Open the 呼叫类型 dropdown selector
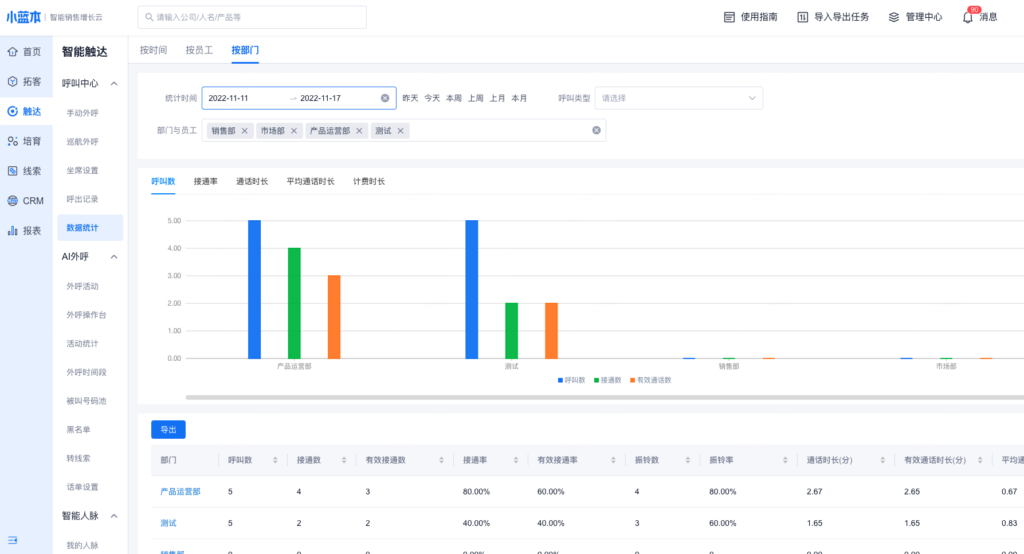Viewport: 1024px width, 554px height. [679, 98]
